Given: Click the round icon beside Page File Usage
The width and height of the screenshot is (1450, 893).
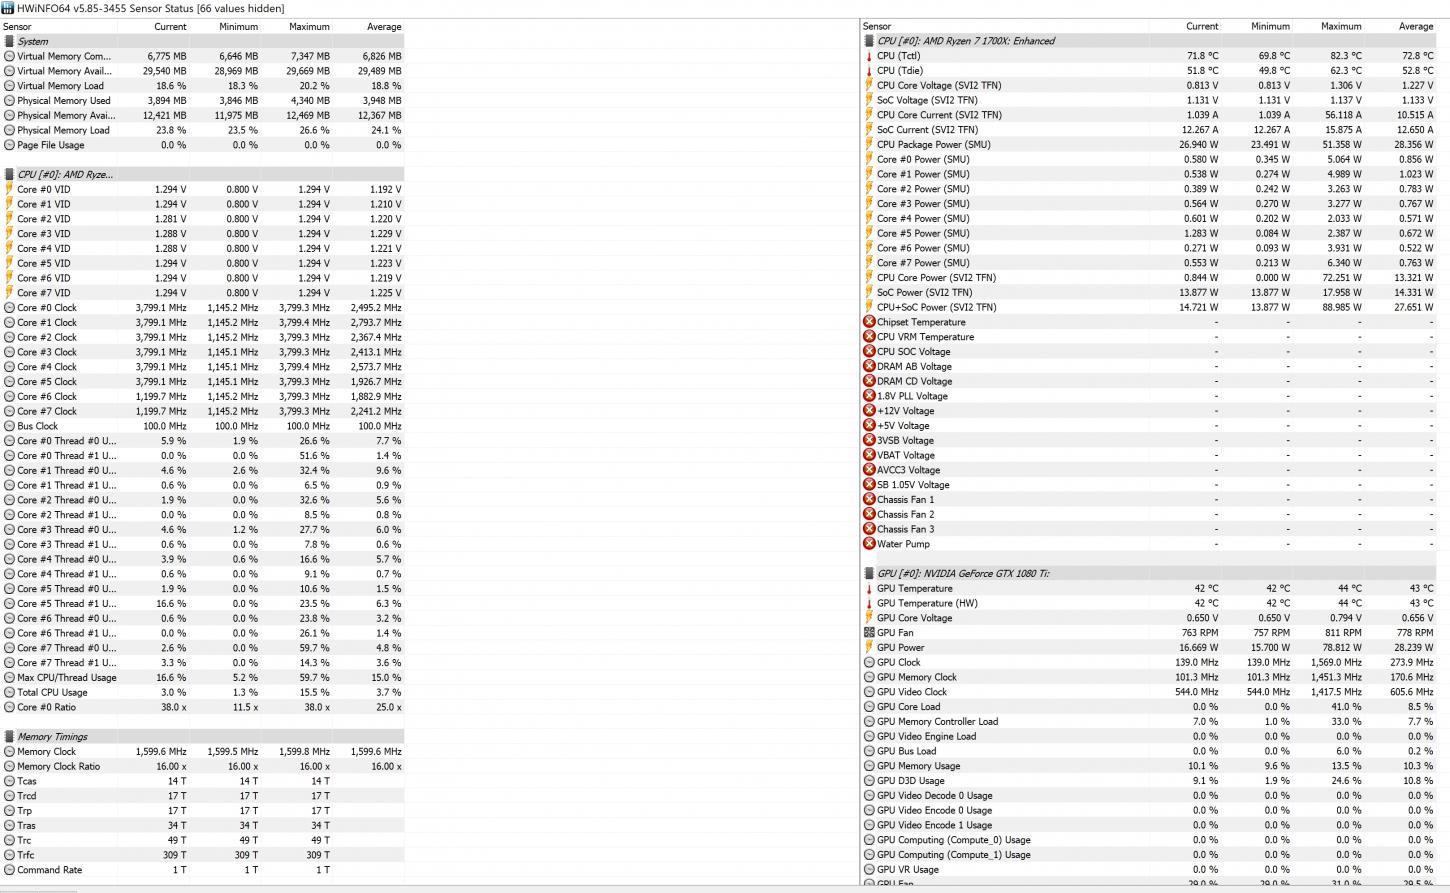Looking at the screenshot, I should pos(9,145).
